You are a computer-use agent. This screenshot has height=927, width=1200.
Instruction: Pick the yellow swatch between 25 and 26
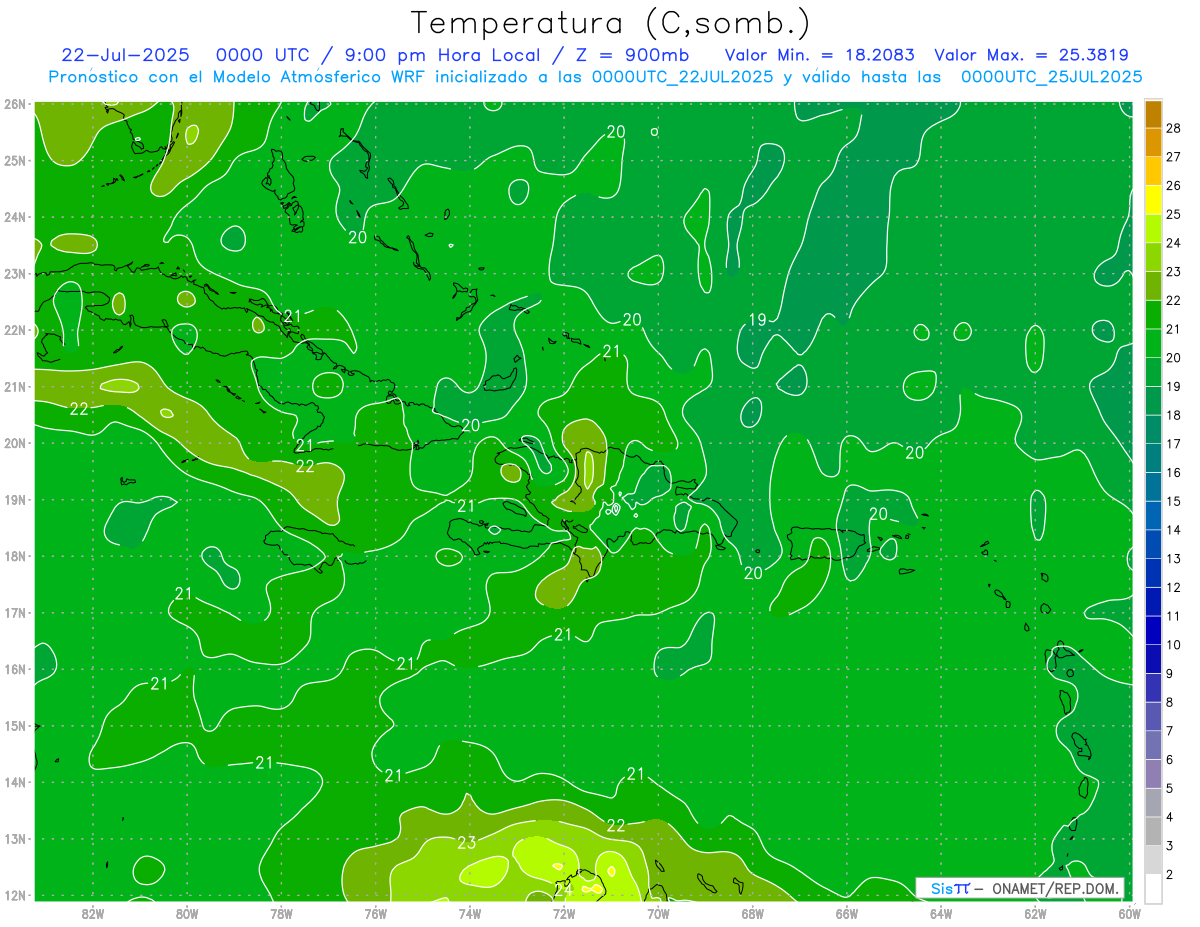(1153, 199)
